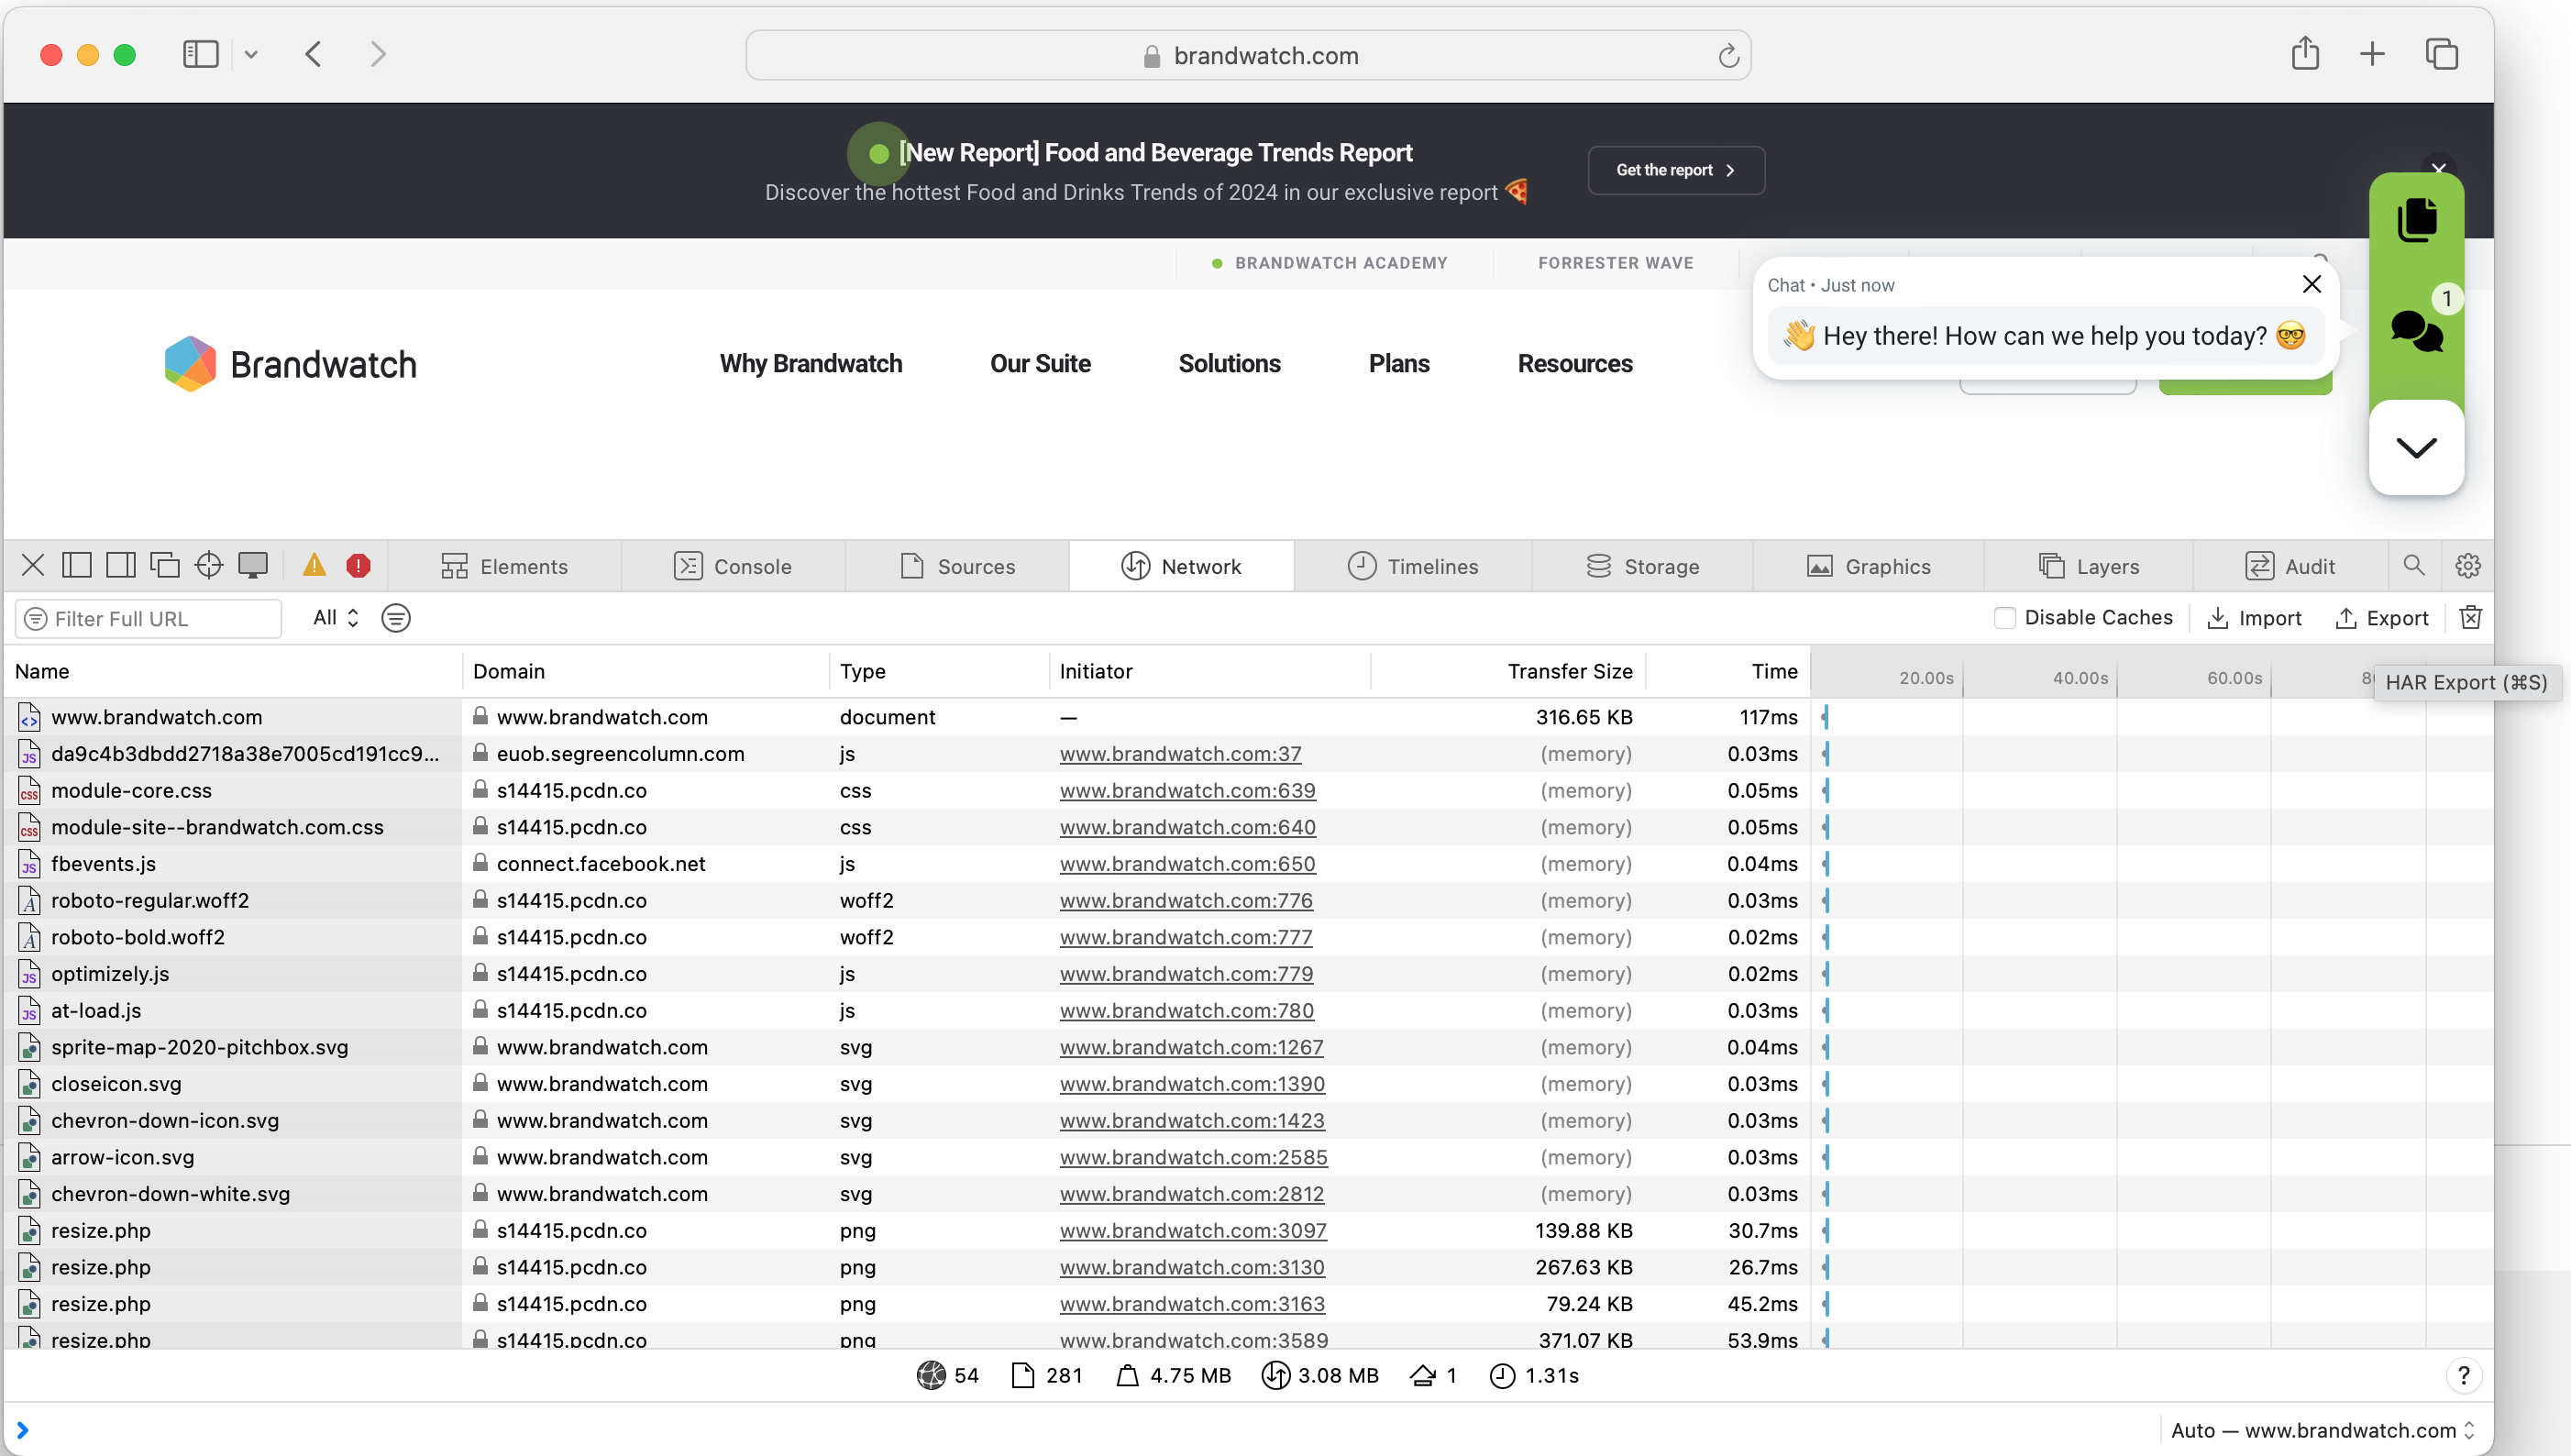Open the Solutions menu
2571x1456 pixels.
[x=1229, y=364]
